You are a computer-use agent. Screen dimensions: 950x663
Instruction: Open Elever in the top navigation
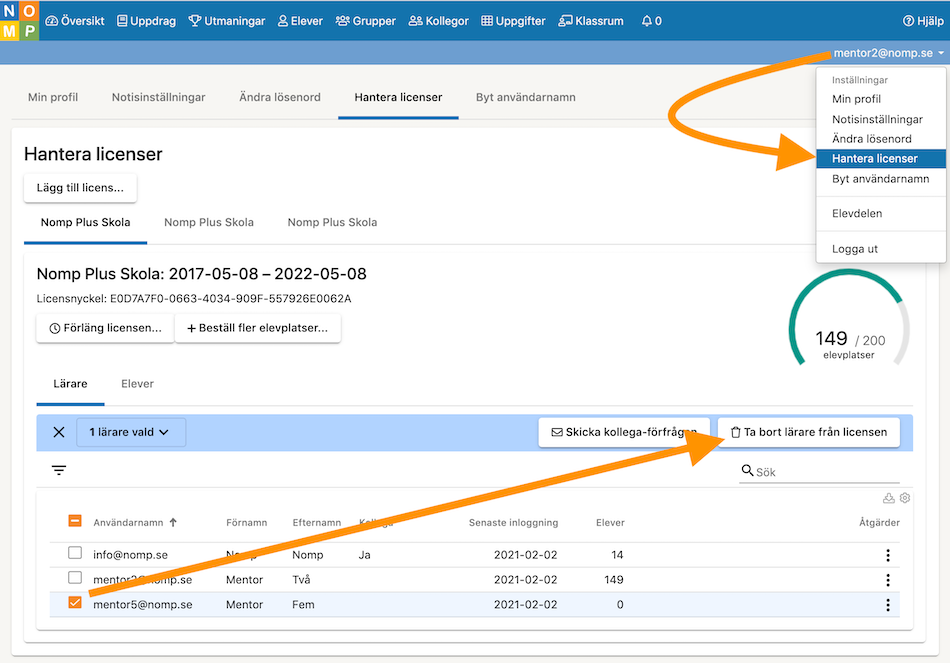tap(300, 21)
